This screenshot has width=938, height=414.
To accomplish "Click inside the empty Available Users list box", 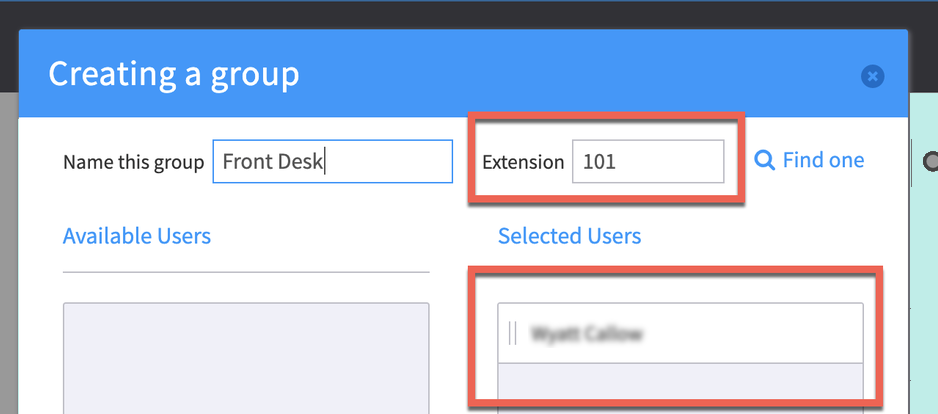I will click(x=246, y=358).
